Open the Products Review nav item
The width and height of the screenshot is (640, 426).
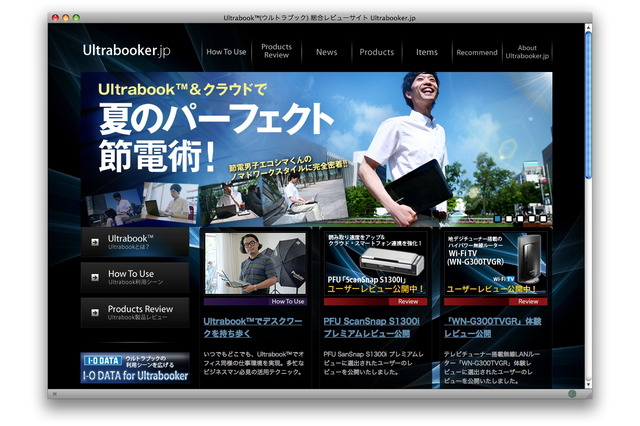(276, 51)
